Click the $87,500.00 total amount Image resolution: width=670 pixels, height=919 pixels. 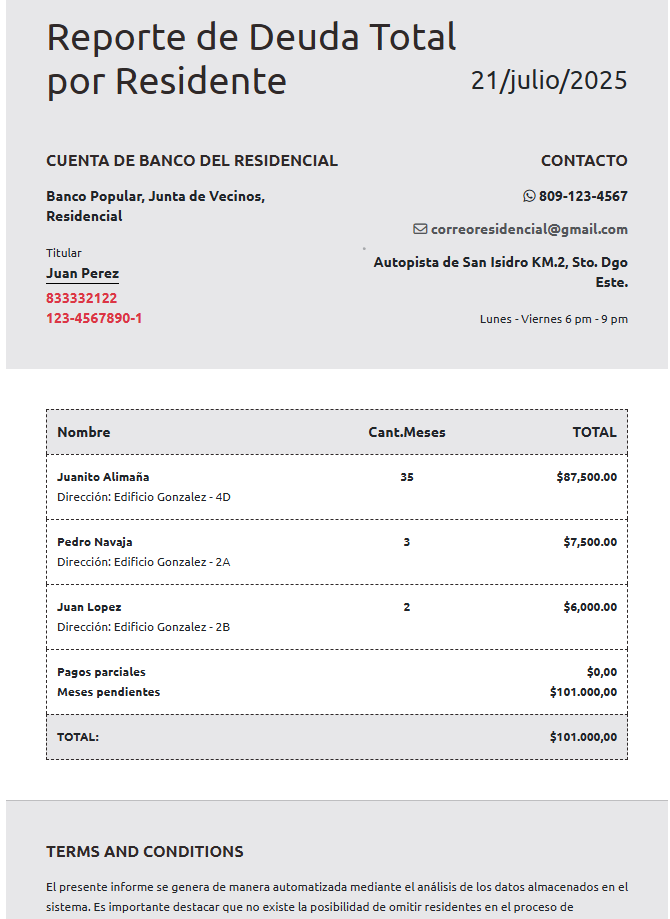(x=587, y=476)
